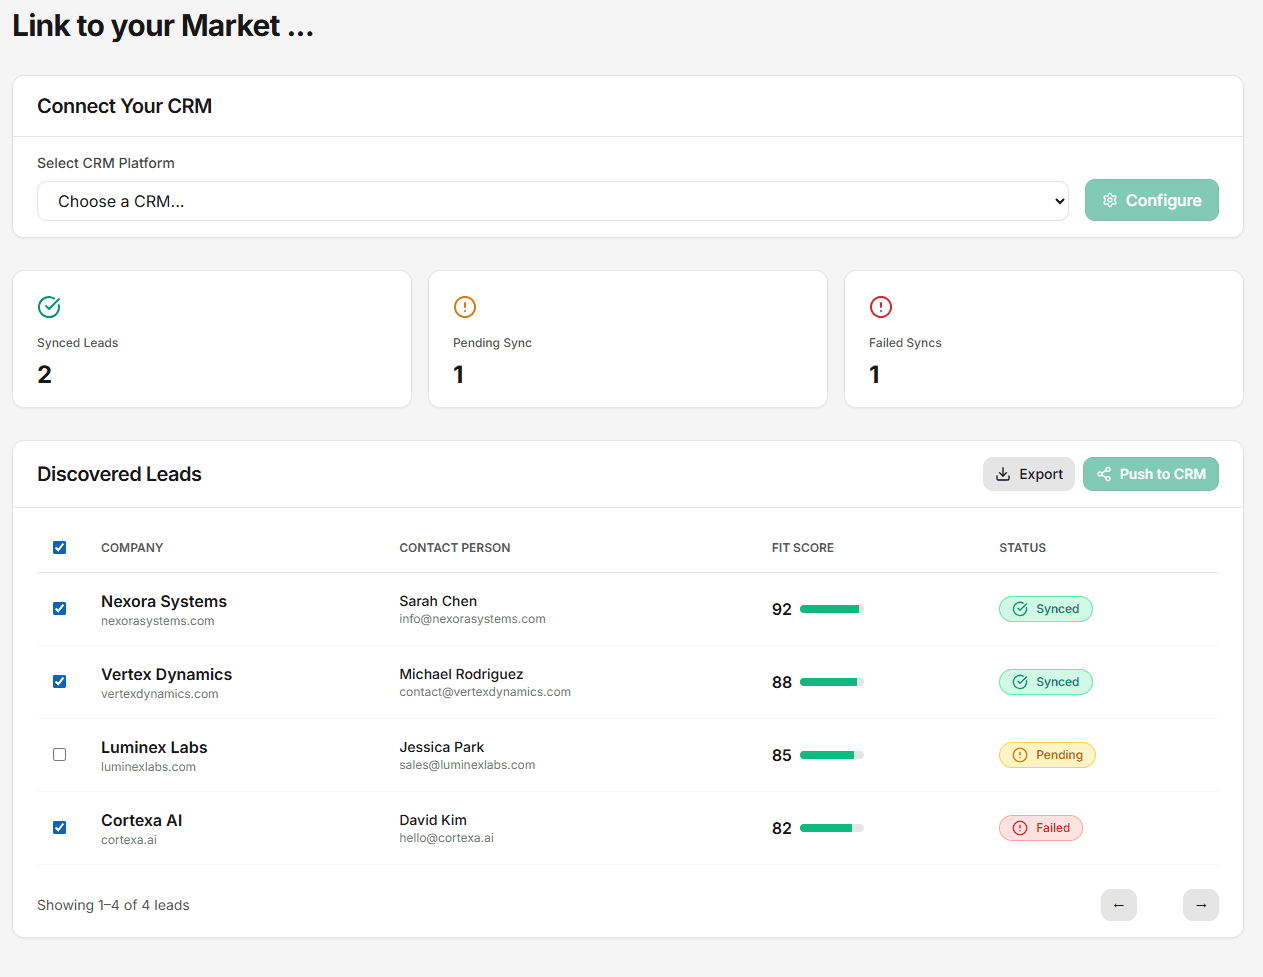Click email contact@vertexdynamics.com
This screenshot has width=1263, height=977.
(x=485, y=692)
